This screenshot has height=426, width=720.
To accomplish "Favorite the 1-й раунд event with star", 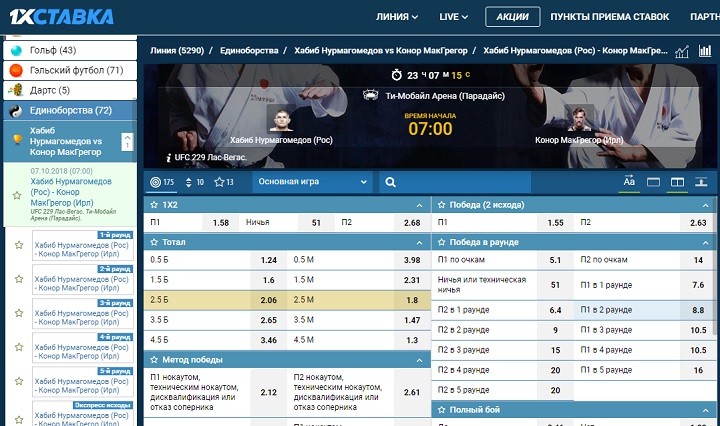I will (18, 245).
